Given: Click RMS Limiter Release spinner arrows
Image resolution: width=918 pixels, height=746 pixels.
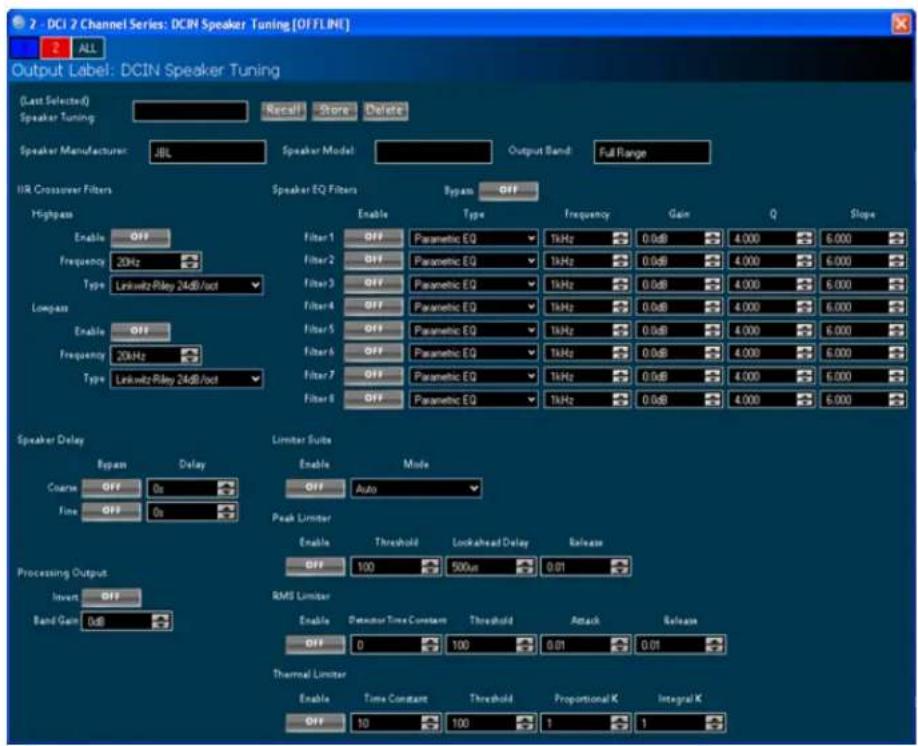Looking at the screenshot, I should 714,645.
